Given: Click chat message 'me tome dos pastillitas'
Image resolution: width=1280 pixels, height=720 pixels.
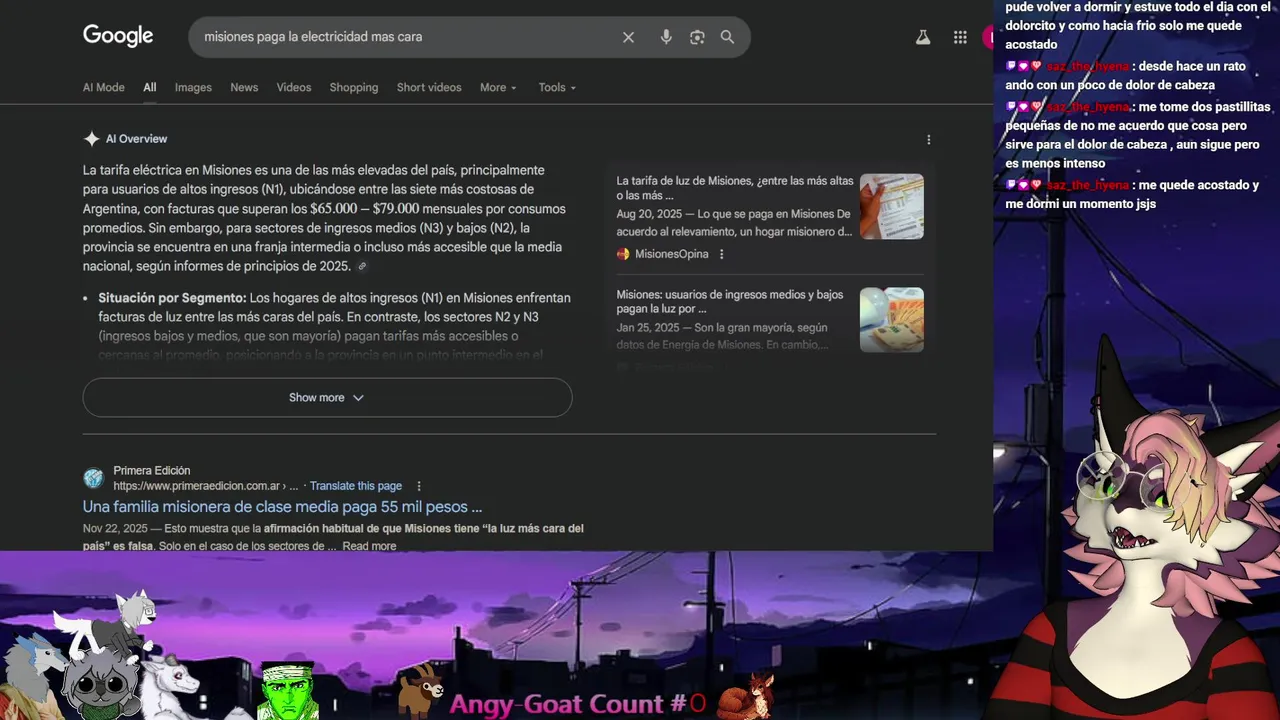Looking at the screenshot, I should (x=1138, y=135).
